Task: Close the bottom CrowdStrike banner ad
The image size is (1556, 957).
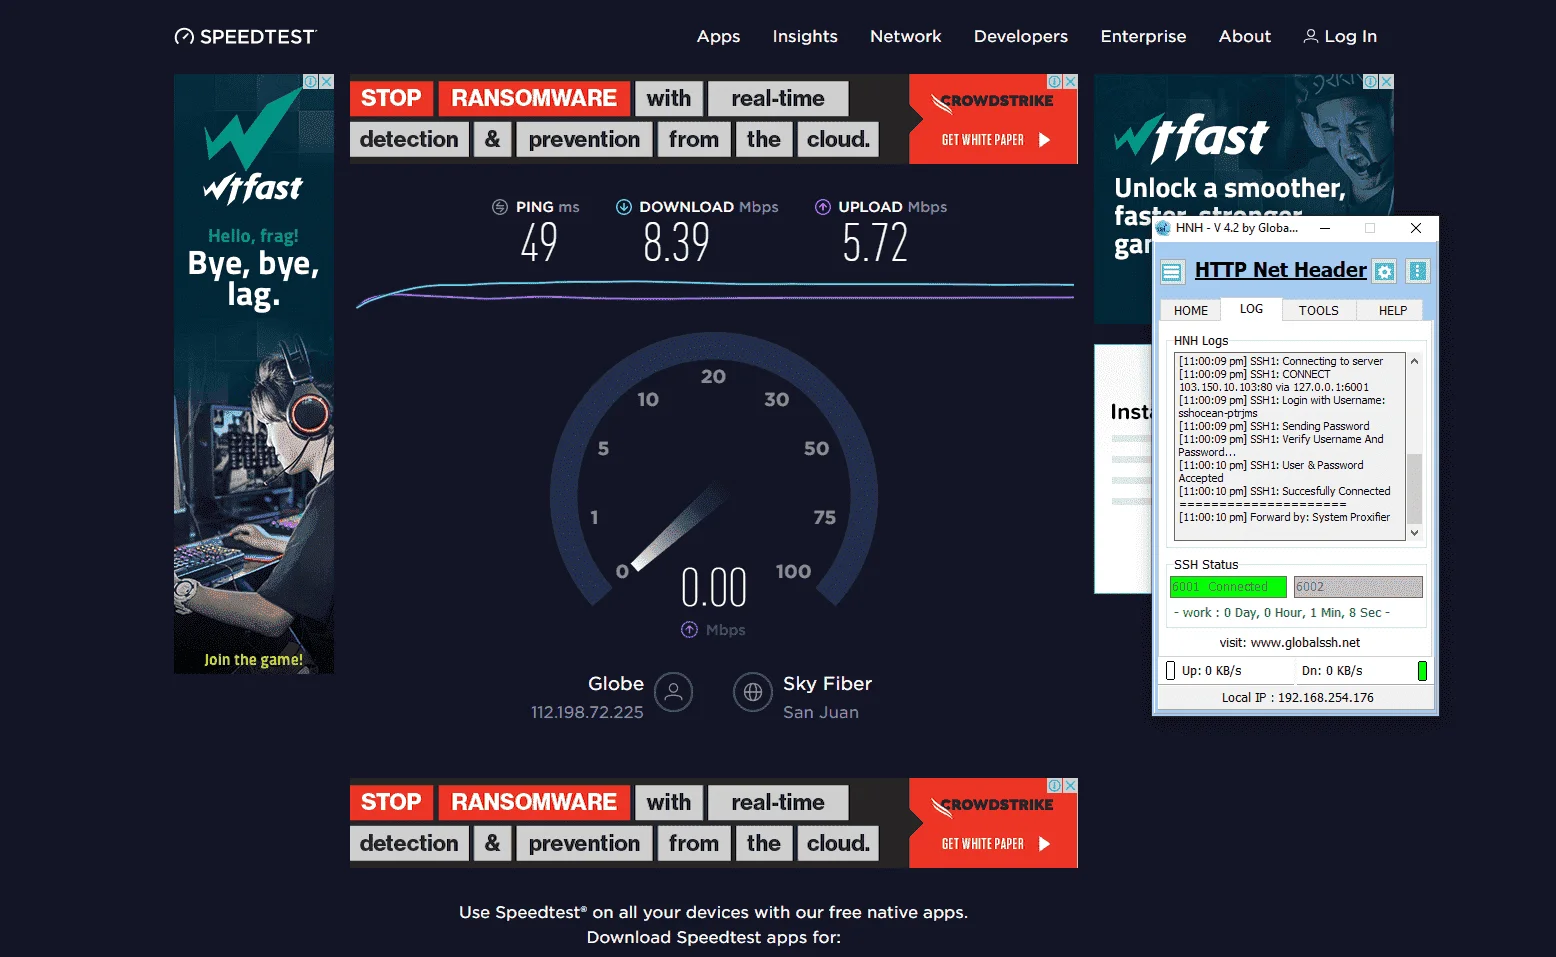Action: click(x=1070, y=785)
